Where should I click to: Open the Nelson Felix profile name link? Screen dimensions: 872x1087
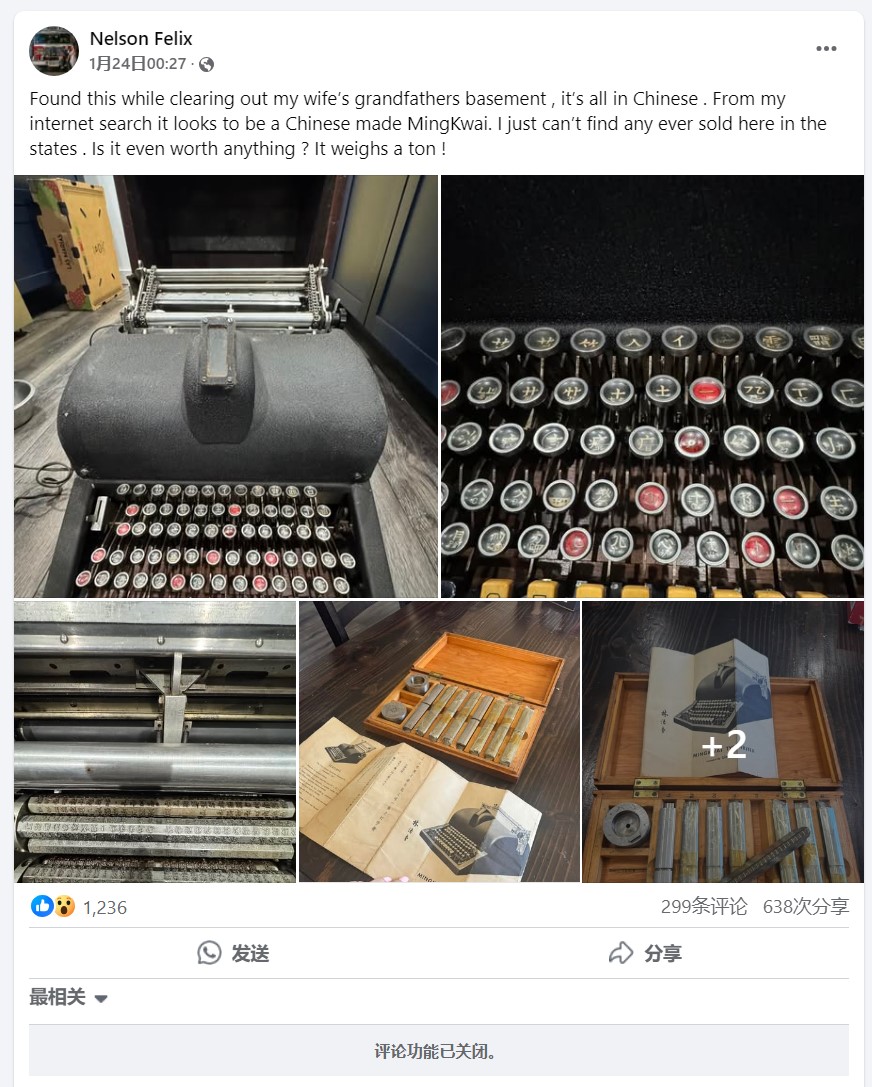click(141, 39)
